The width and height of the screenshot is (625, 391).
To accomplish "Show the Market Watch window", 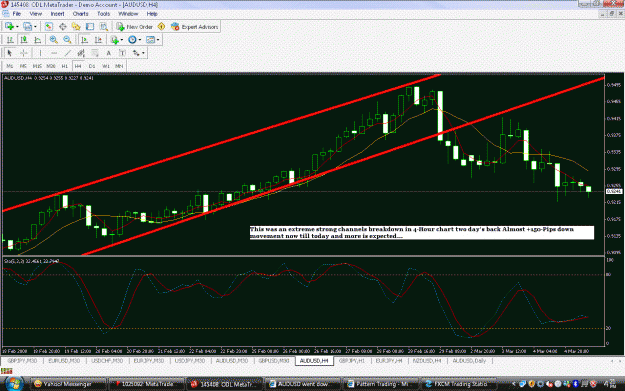I will (49, 27).
